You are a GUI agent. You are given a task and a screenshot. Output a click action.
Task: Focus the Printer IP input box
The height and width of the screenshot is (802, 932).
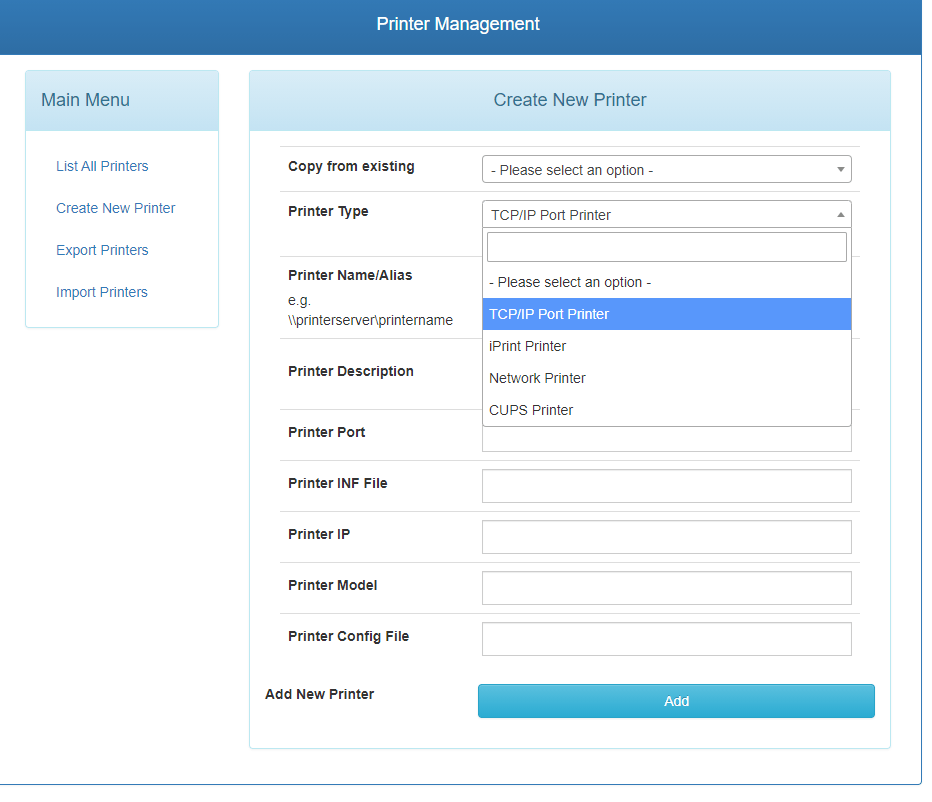pyautogui.click(x=667, y=537)
